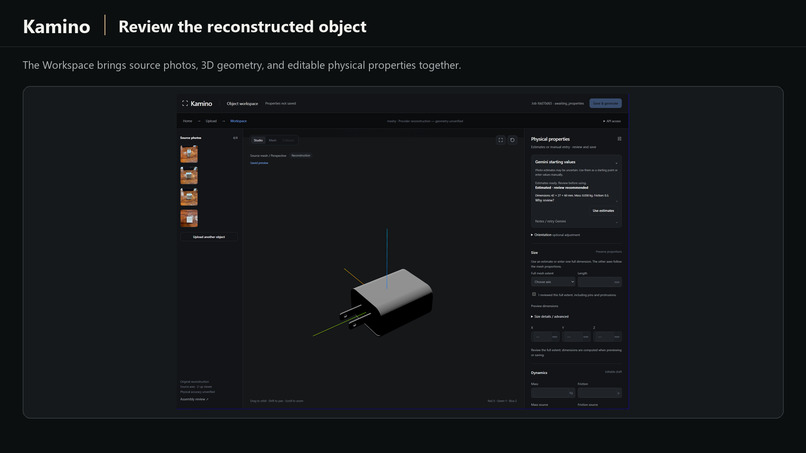Click the Dynamics section heading
806x453 pixels.
(x=539, y=373)
